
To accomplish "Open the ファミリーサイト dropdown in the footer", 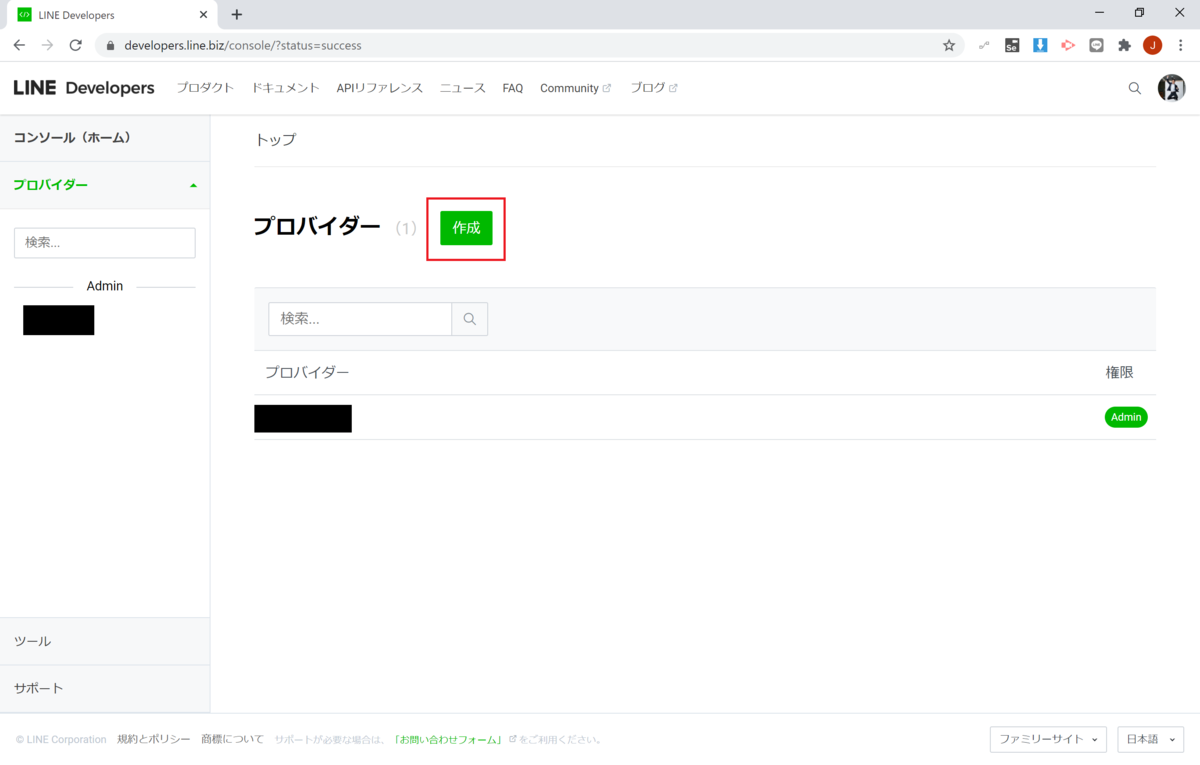I will (x=1047, y=739).
